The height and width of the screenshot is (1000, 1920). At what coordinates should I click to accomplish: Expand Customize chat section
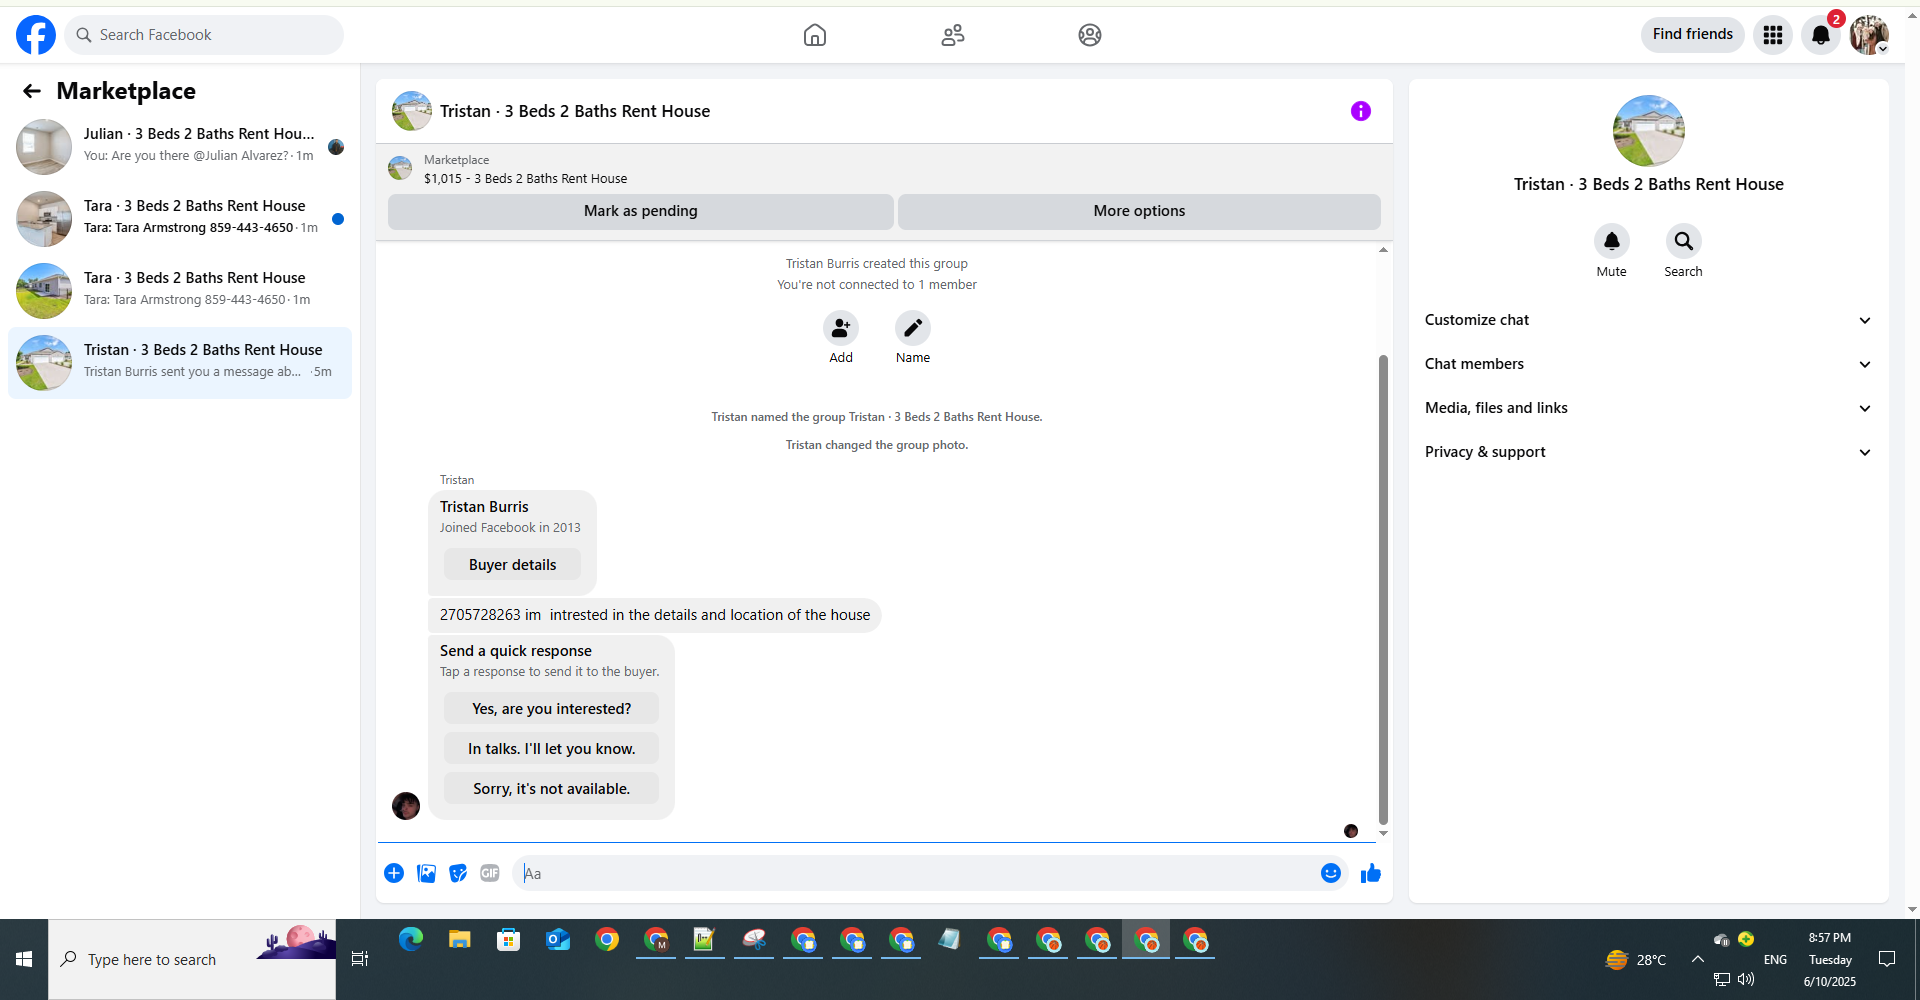(1648, 320)
